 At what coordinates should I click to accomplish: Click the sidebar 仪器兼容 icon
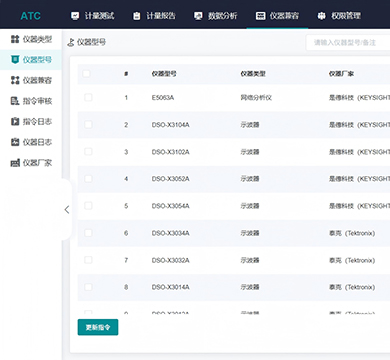point(15,80)
